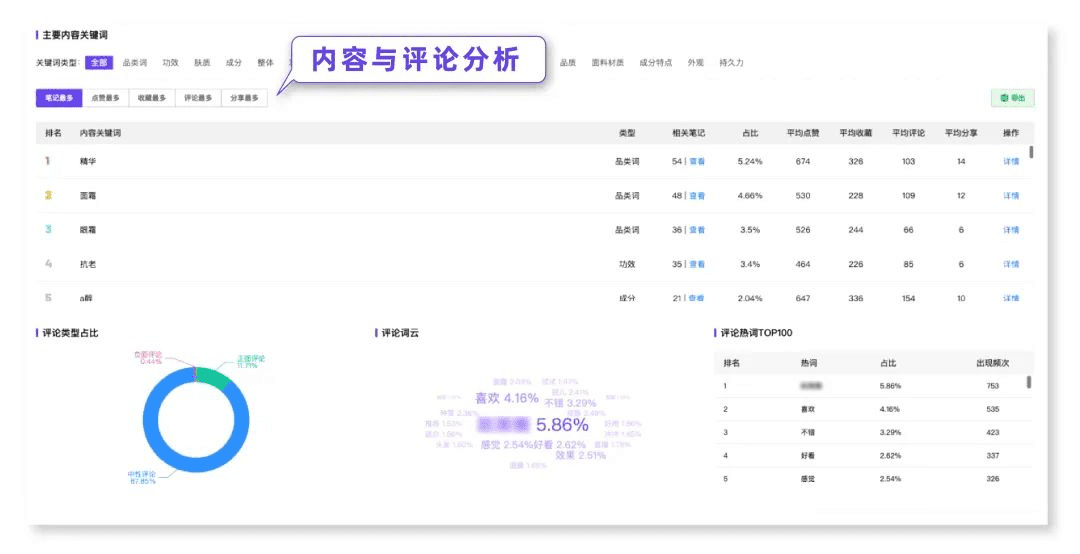
Task: Click the rank 2 medal icon
Action: tap(48, 195)
